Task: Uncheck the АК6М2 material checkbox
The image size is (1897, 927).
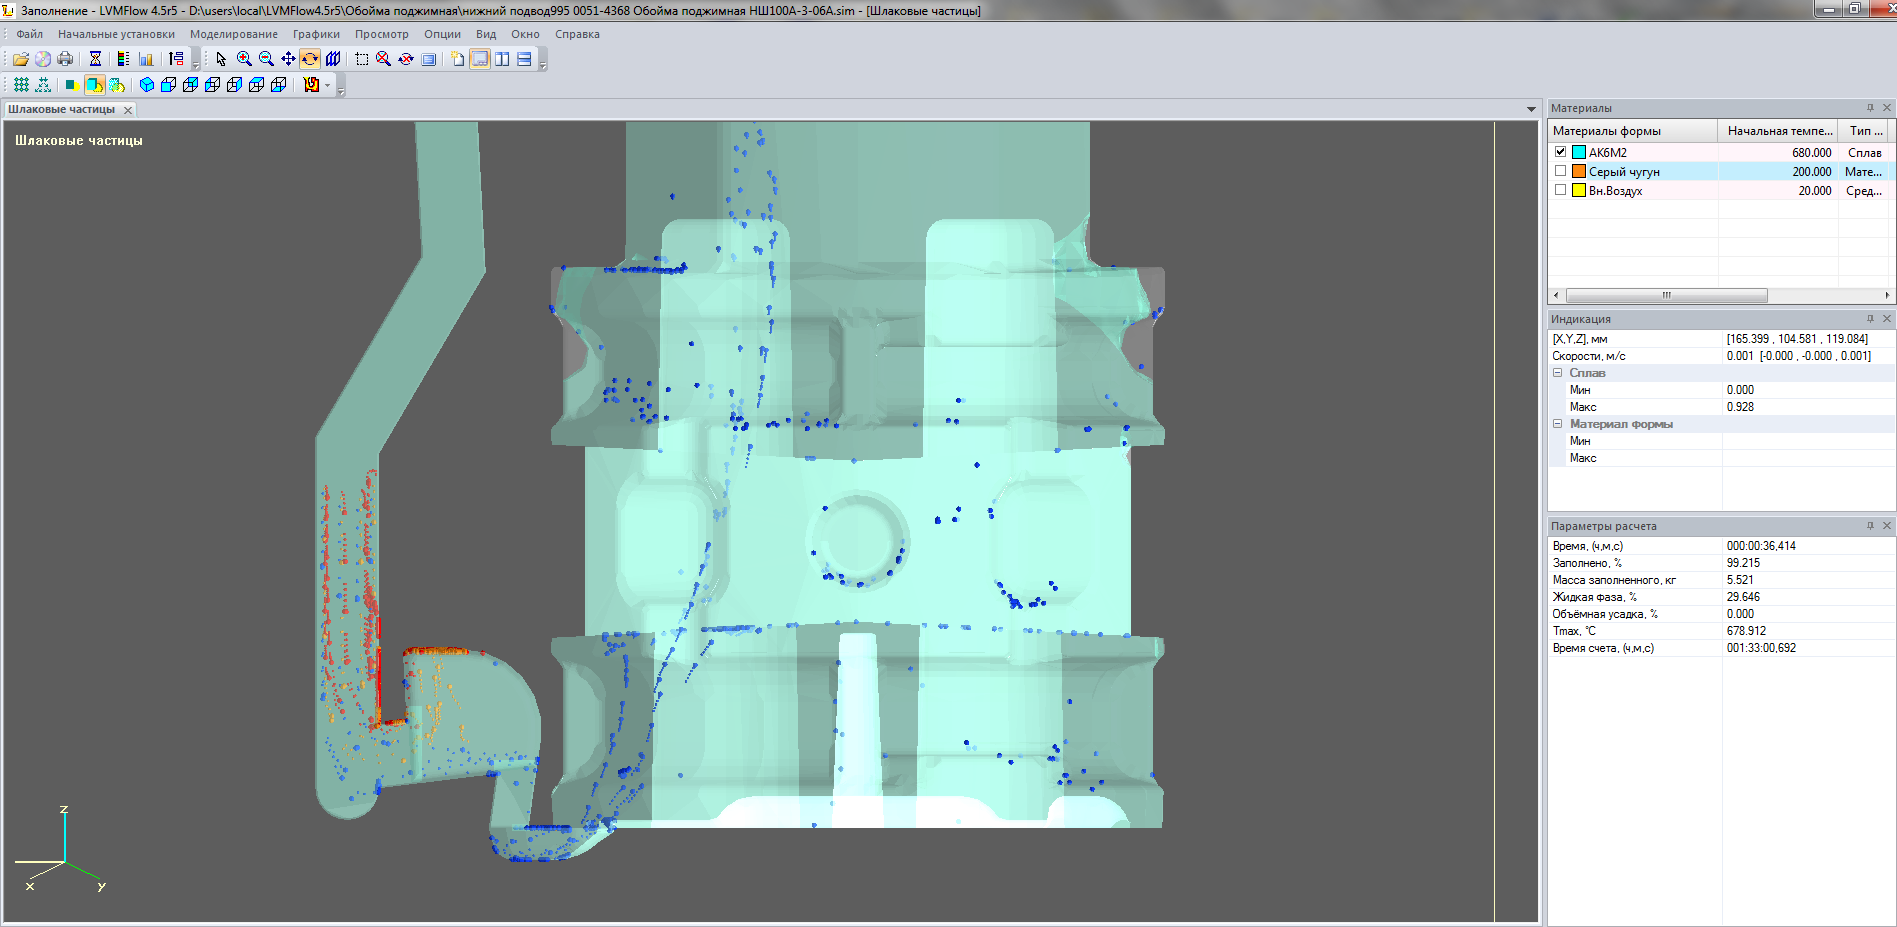Action: pos(1560,152)
